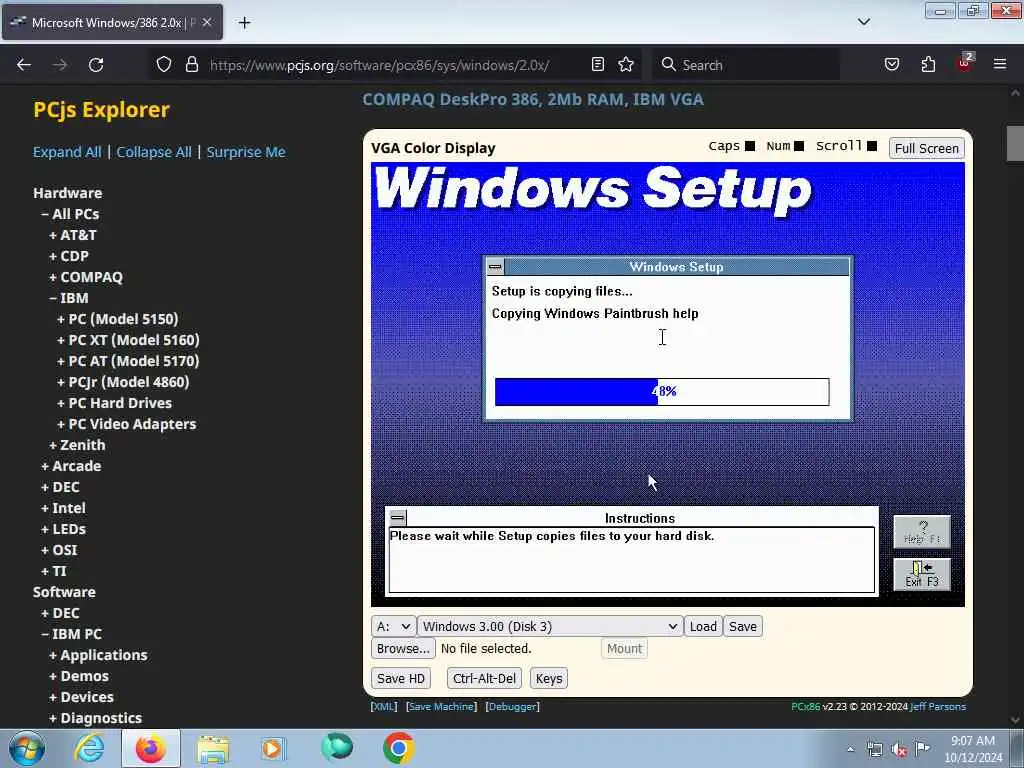Open the Debugger link

coord(512,707)
